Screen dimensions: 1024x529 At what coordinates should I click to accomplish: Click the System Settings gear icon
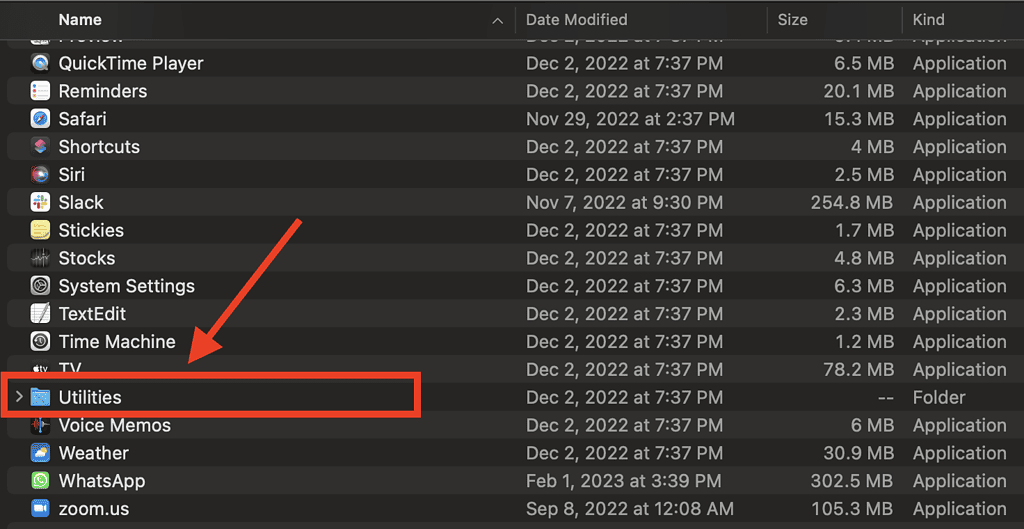point(40,286)
